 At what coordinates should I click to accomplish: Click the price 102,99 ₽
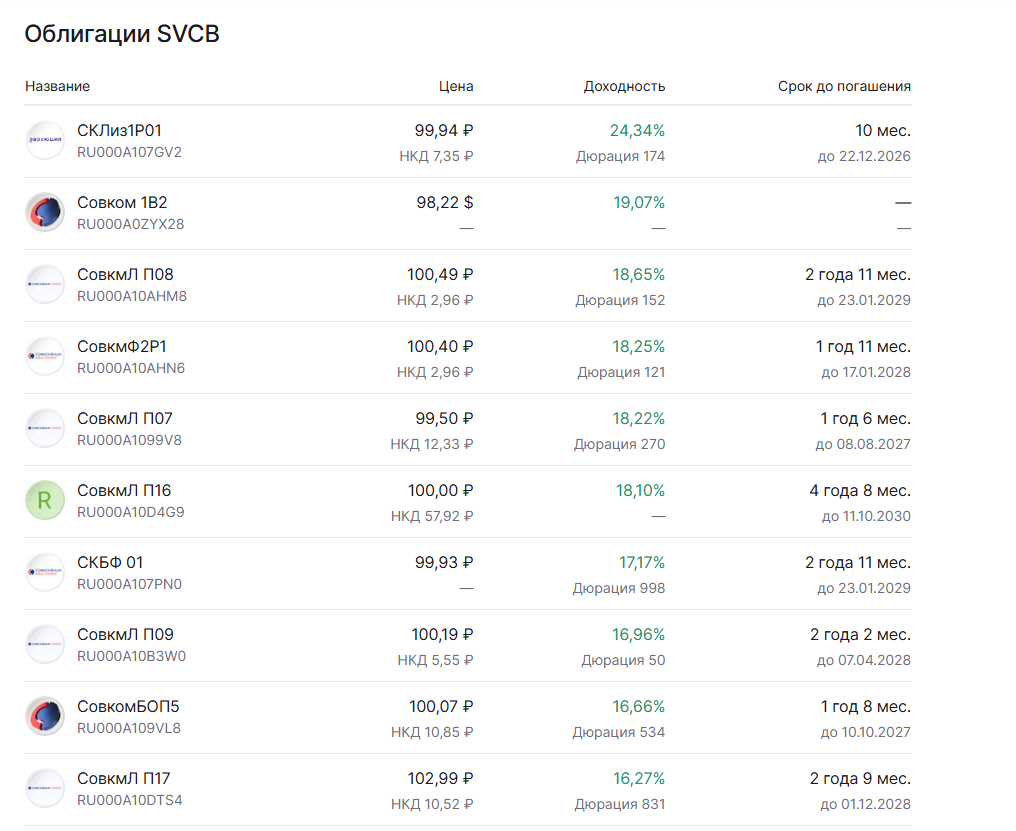click(440, 778)
